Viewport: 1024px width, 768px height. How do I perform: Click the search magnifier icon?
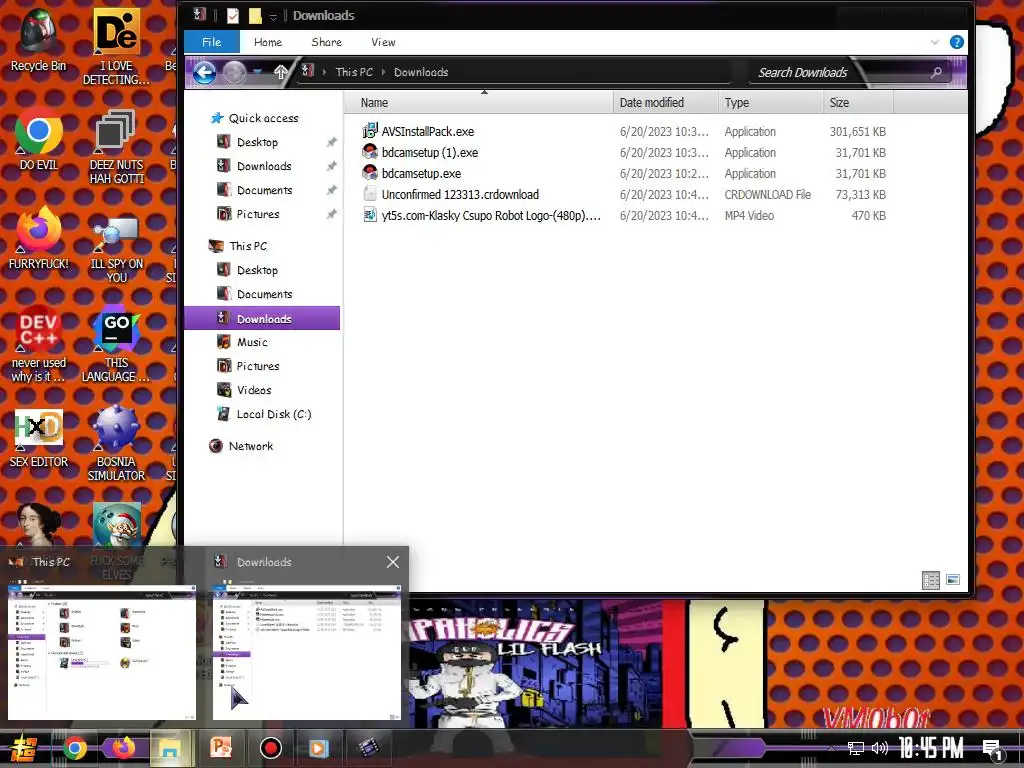click(936, 72)
